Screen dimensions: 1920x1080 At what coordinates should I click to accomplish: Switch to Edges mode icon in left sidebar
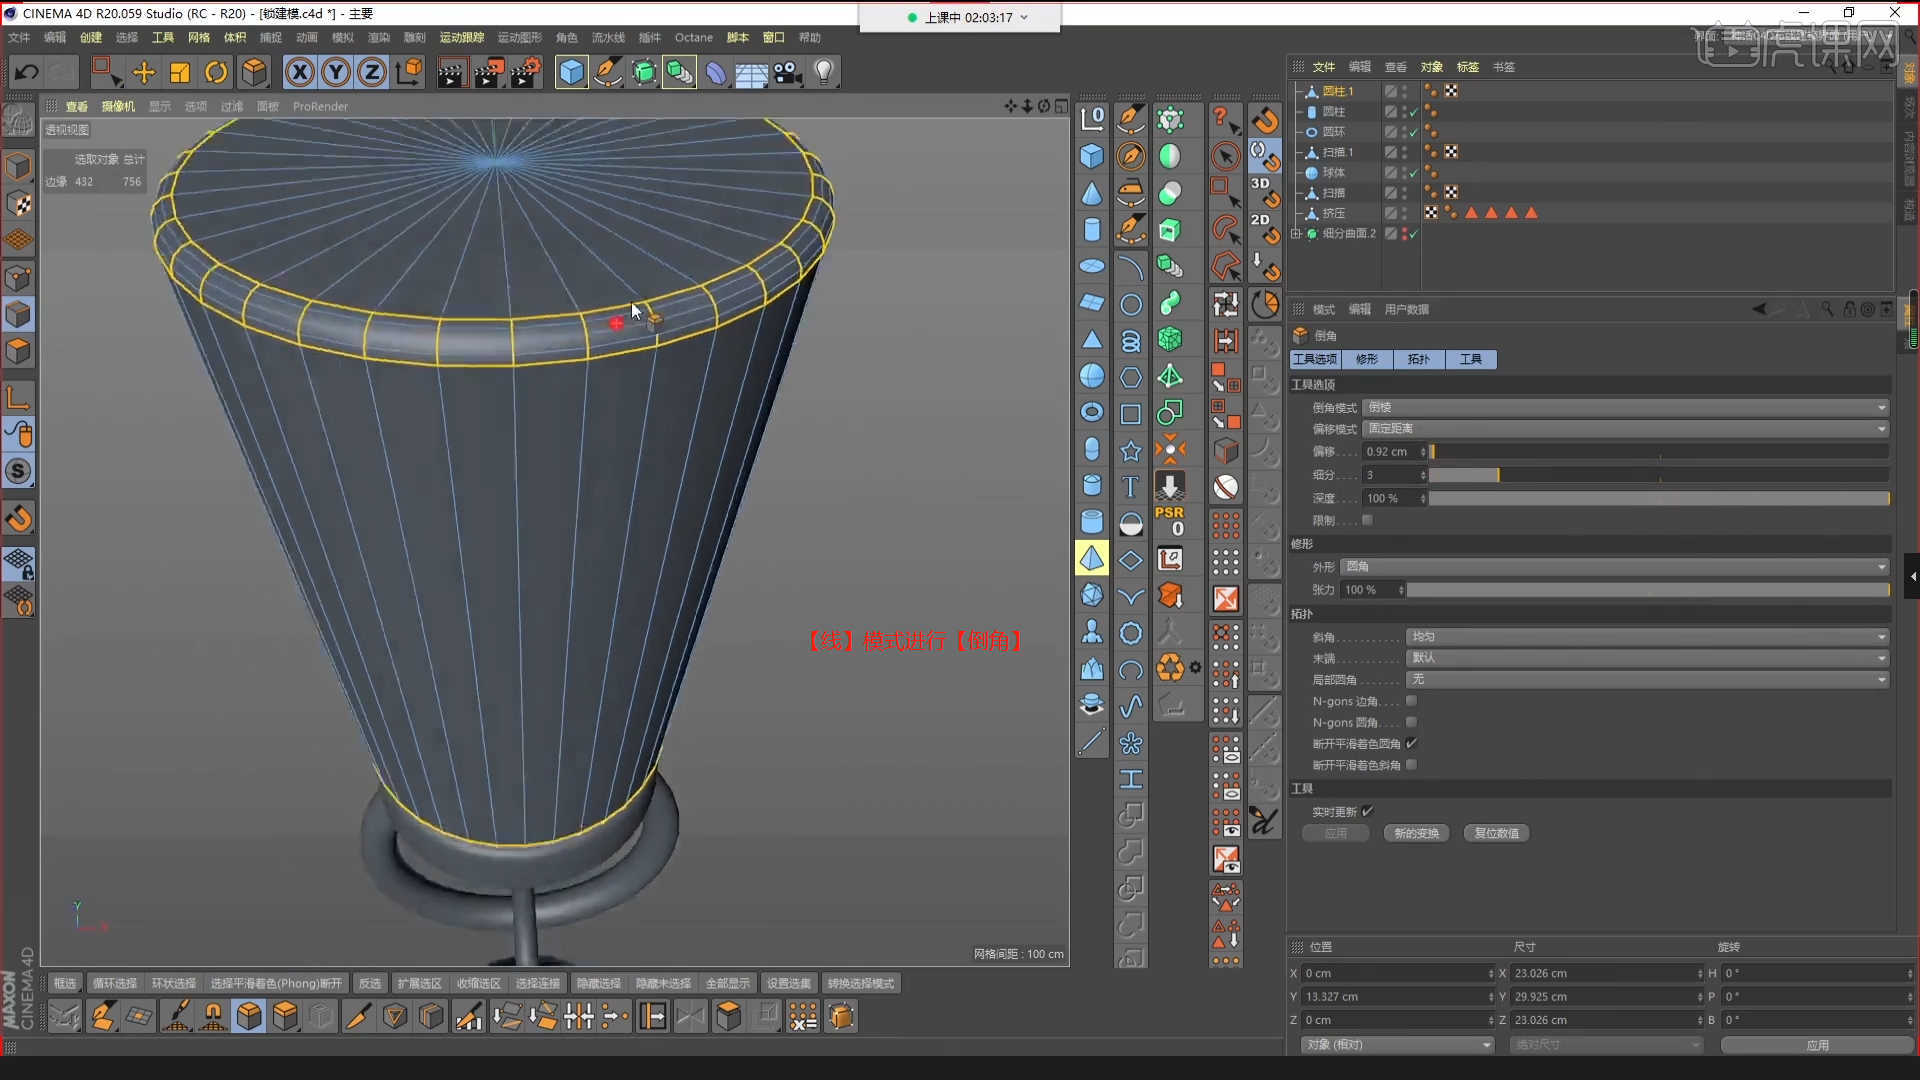point(18,314)
